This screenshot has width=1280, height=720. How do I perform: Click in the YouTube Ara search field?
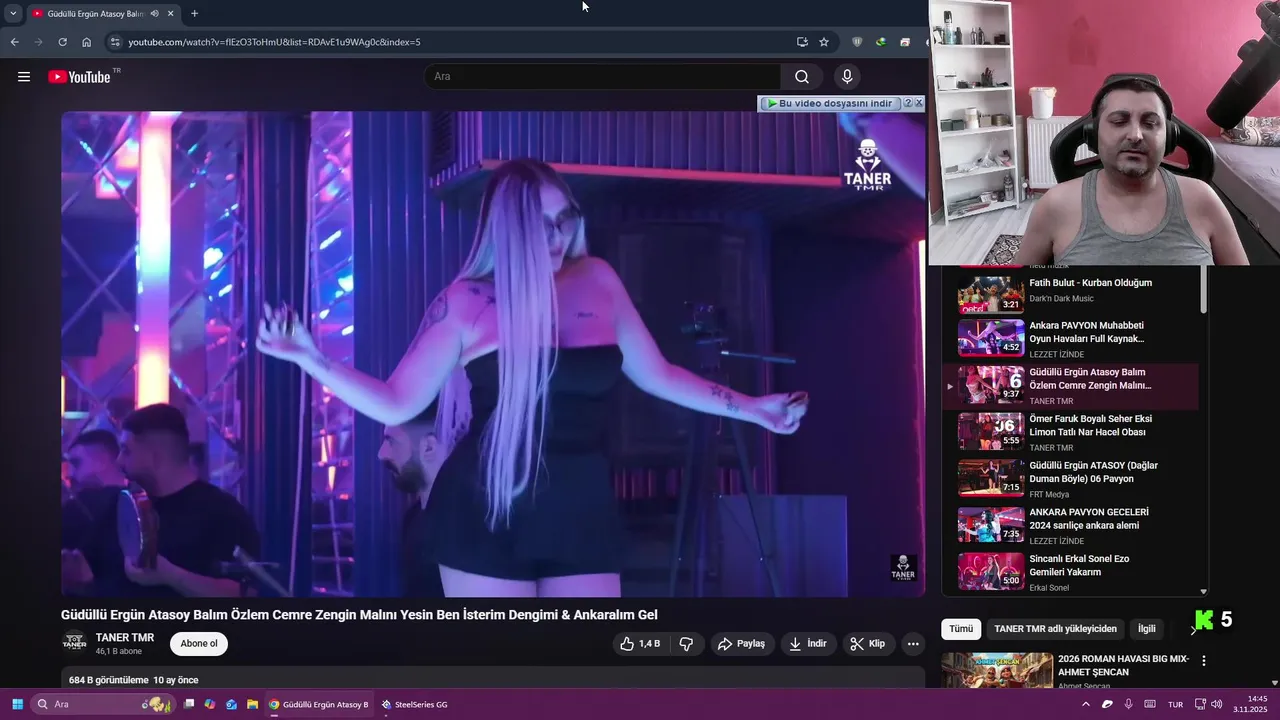point(604,76)
